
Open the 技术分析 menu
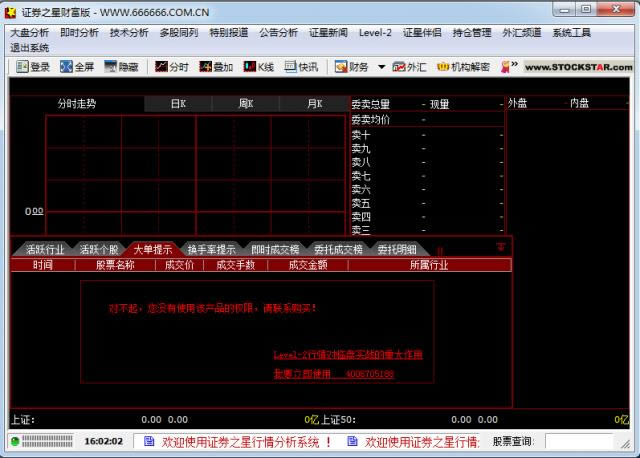(129, 32)
